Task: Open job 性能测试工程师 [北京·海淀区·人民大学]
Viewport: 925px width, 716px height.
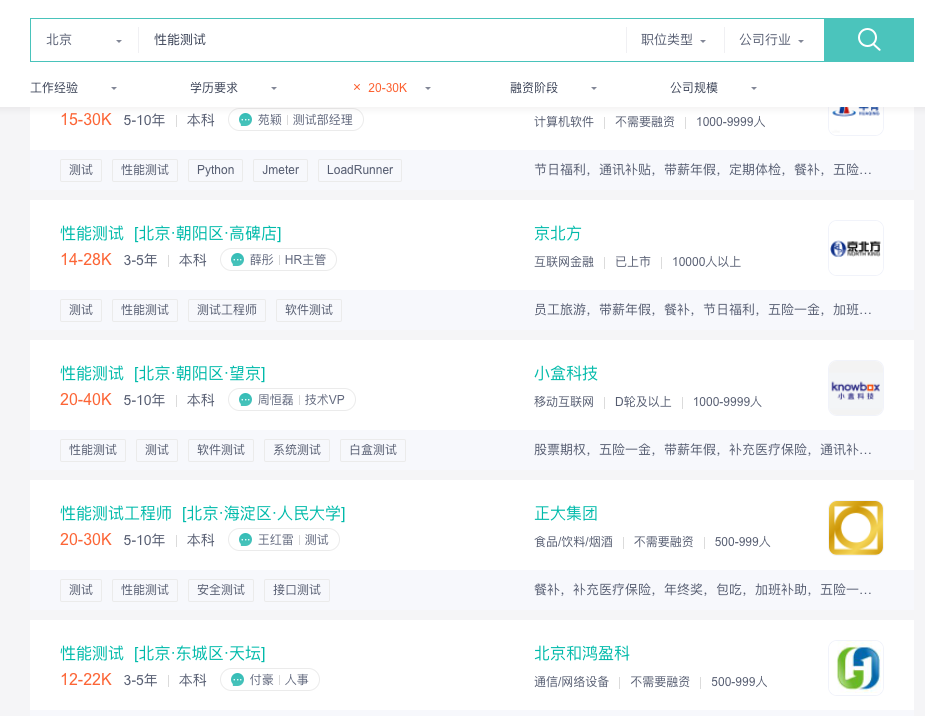Action: tap(203, 513)
